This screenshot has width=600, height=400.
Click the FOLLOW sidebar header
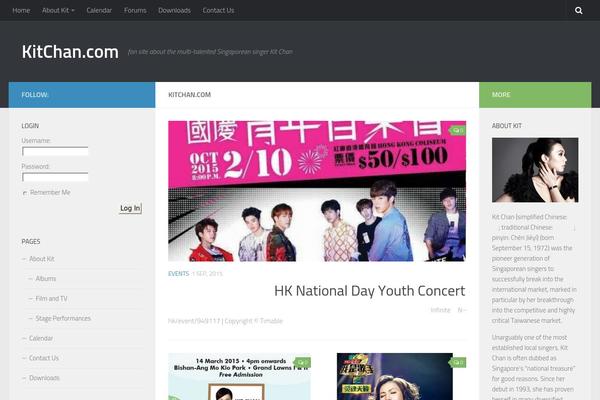82,95
